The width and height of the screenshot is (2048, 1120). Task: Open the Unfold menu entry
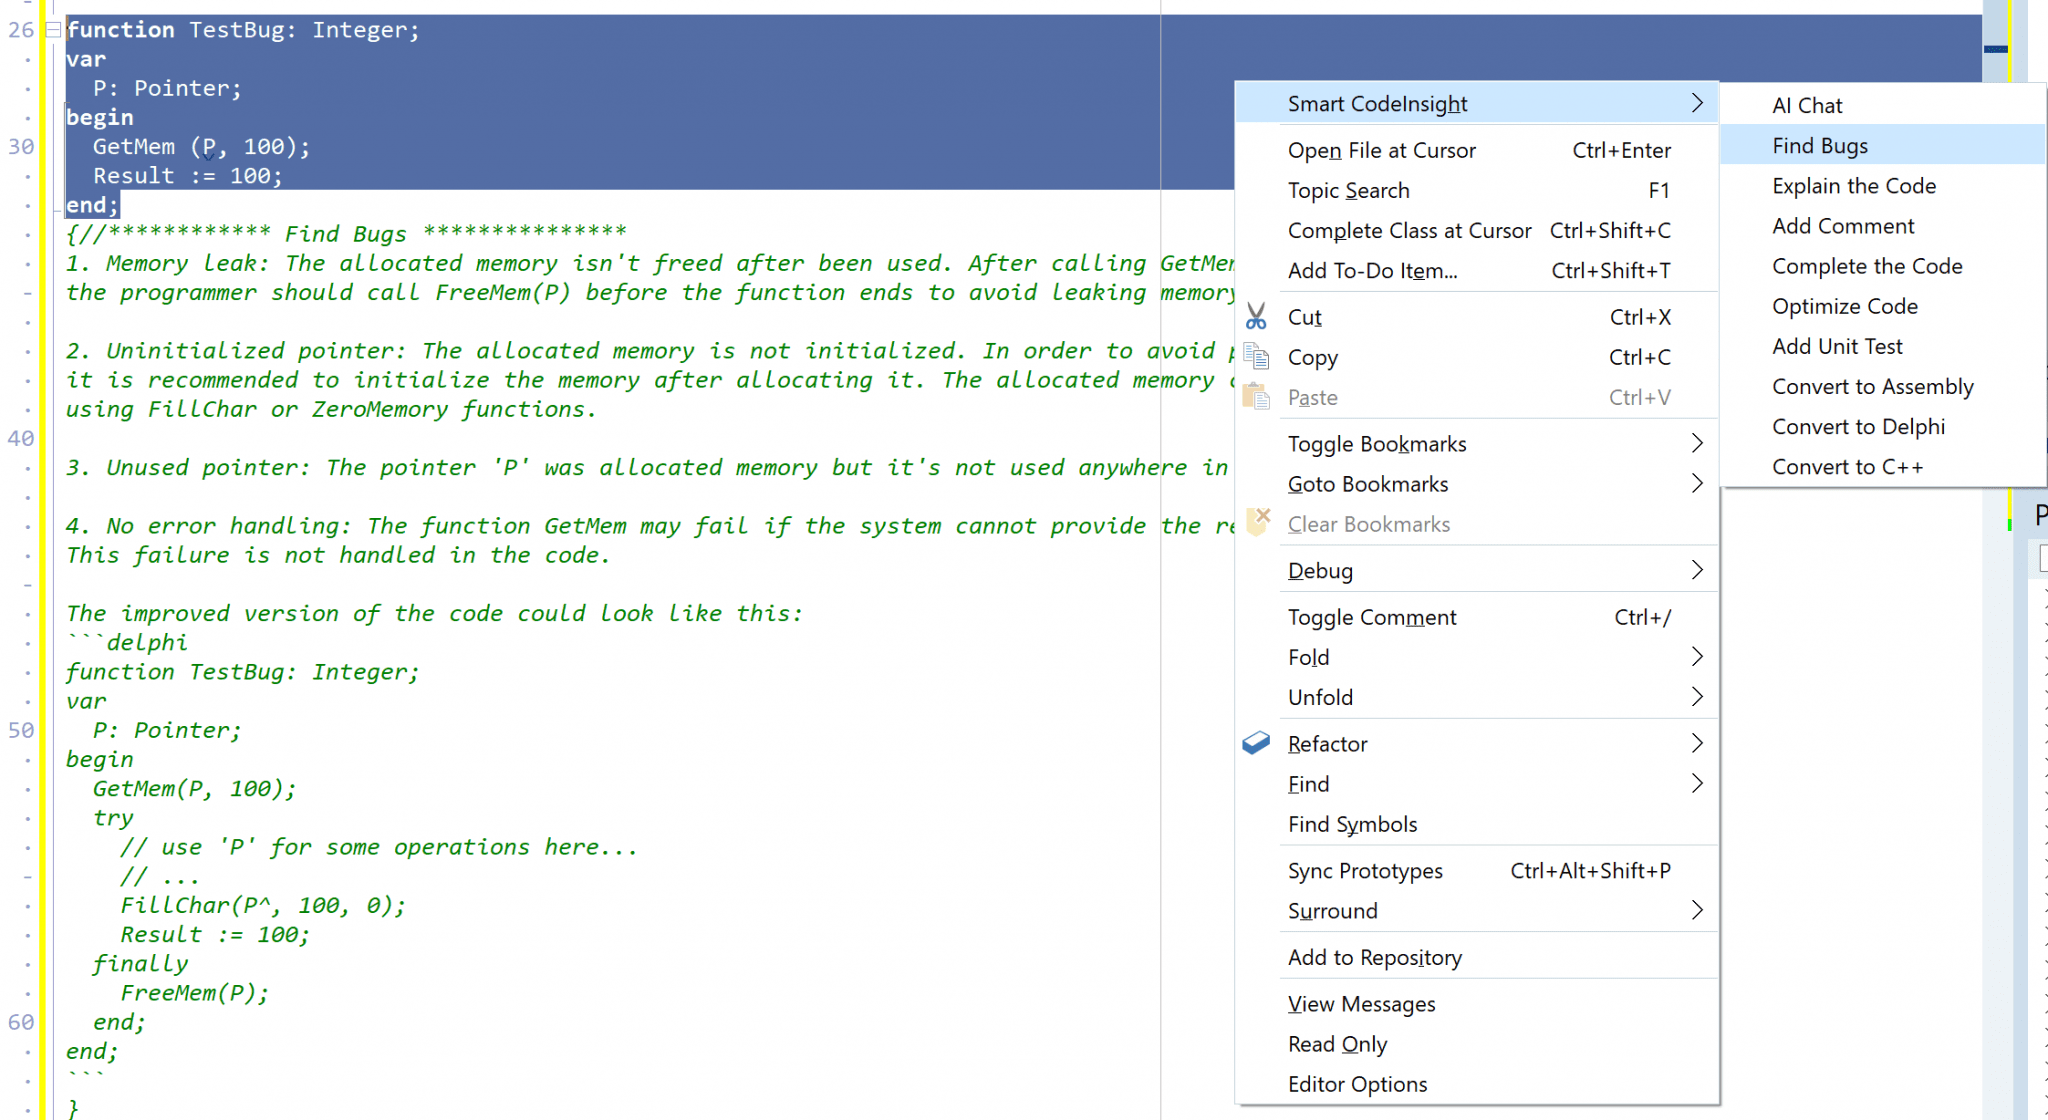(x=1477, y=697)
